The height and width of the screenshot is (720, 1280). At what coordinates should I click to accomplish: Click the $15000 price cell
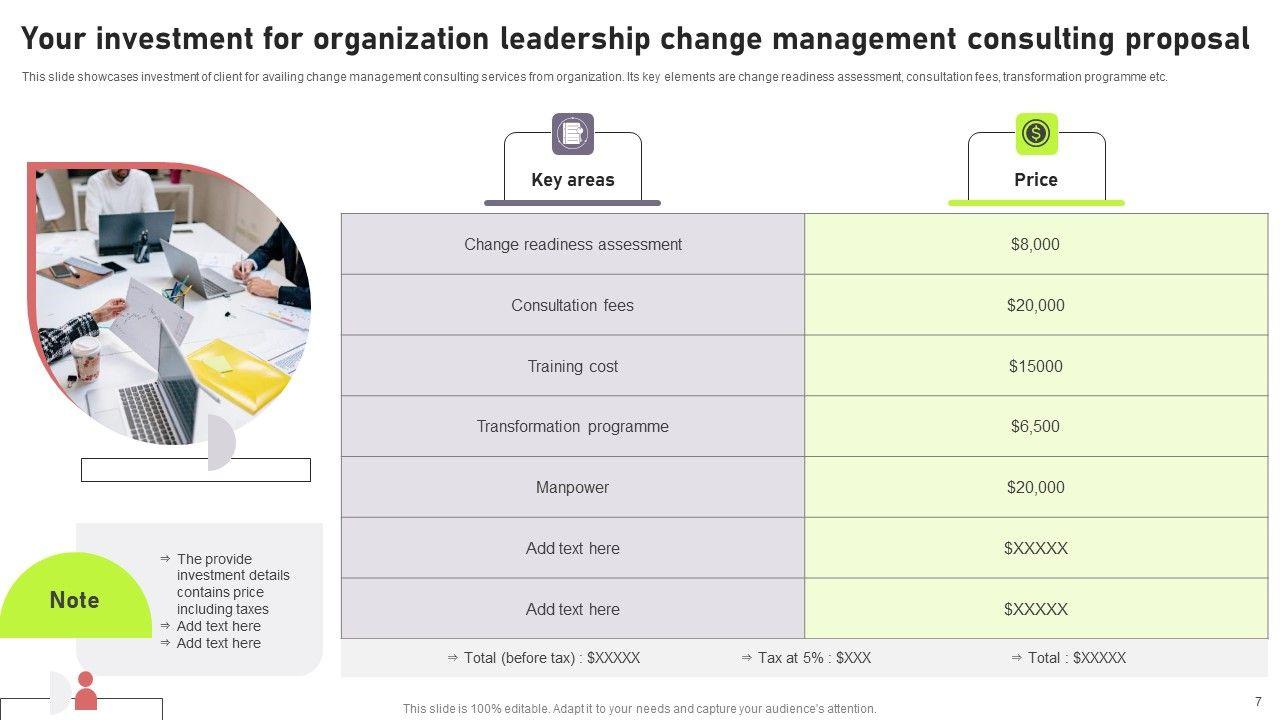(1035, 366)
